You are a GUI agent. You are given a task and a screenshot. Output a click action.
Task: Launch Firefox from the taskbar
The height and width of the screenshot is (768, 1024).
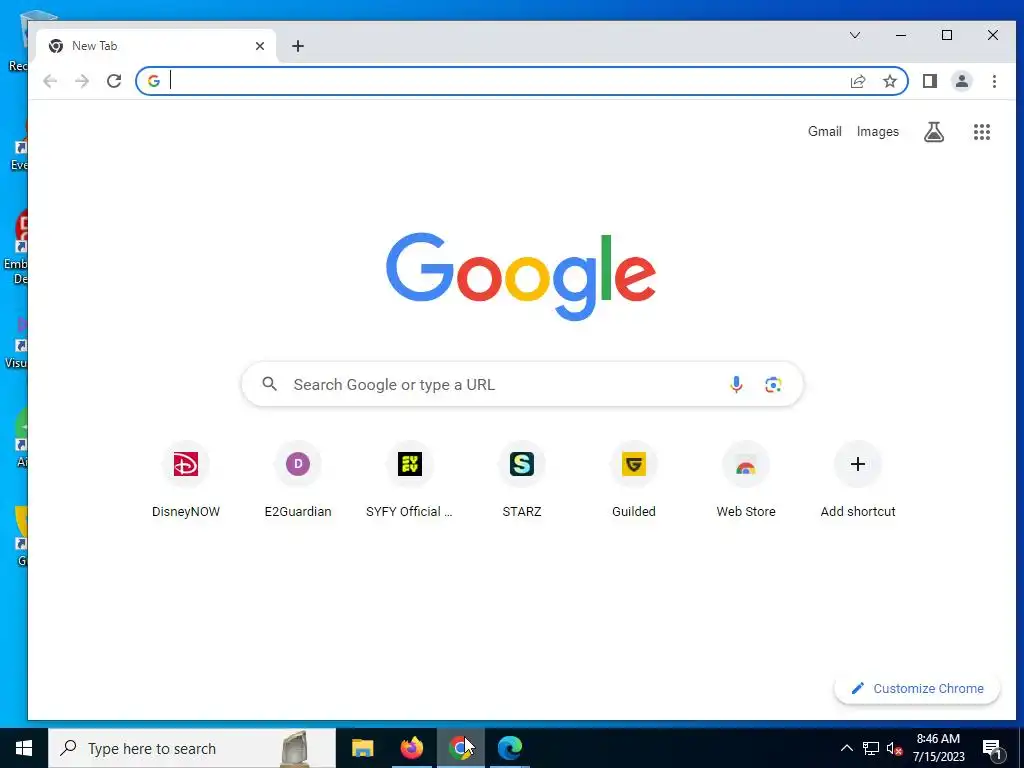[x=411, y=748]
